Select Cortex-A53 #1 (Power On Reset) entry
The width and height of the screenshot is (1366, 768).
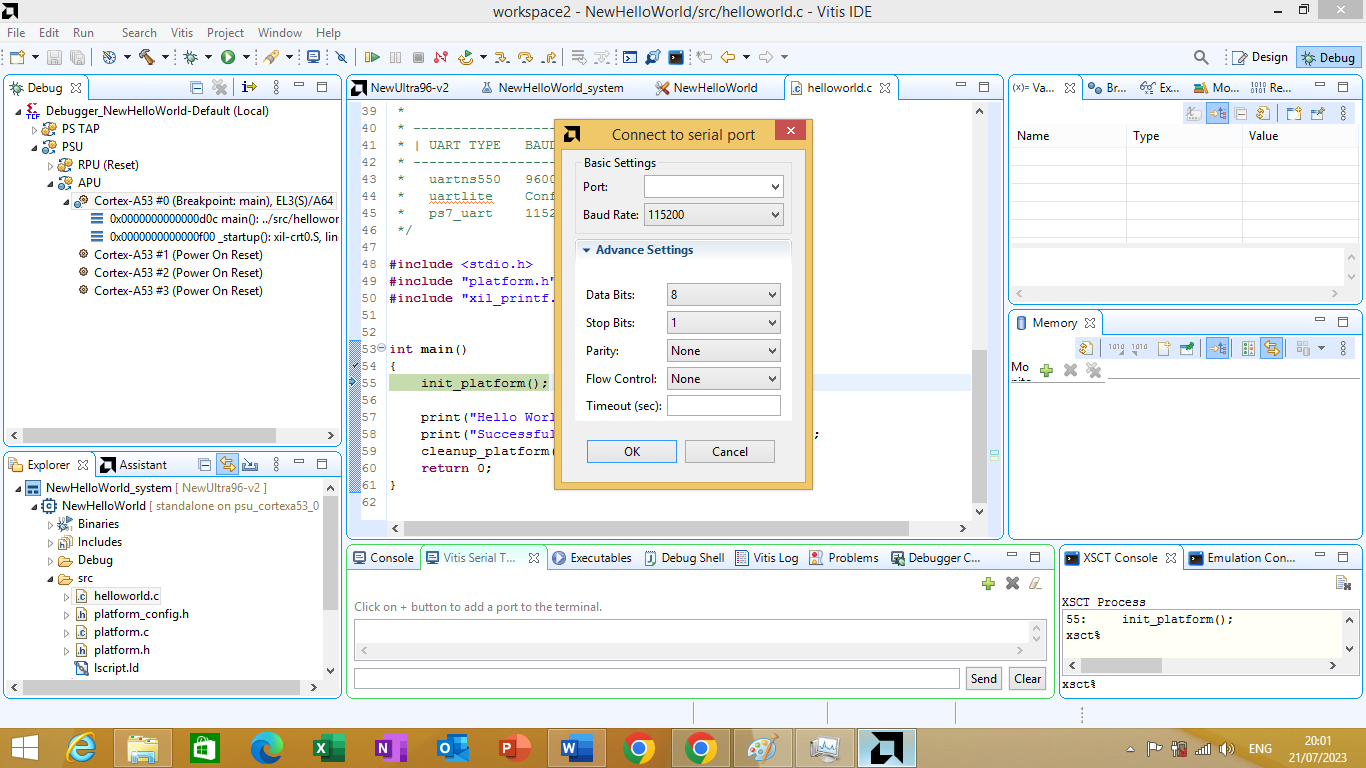(x=178, y=255)
